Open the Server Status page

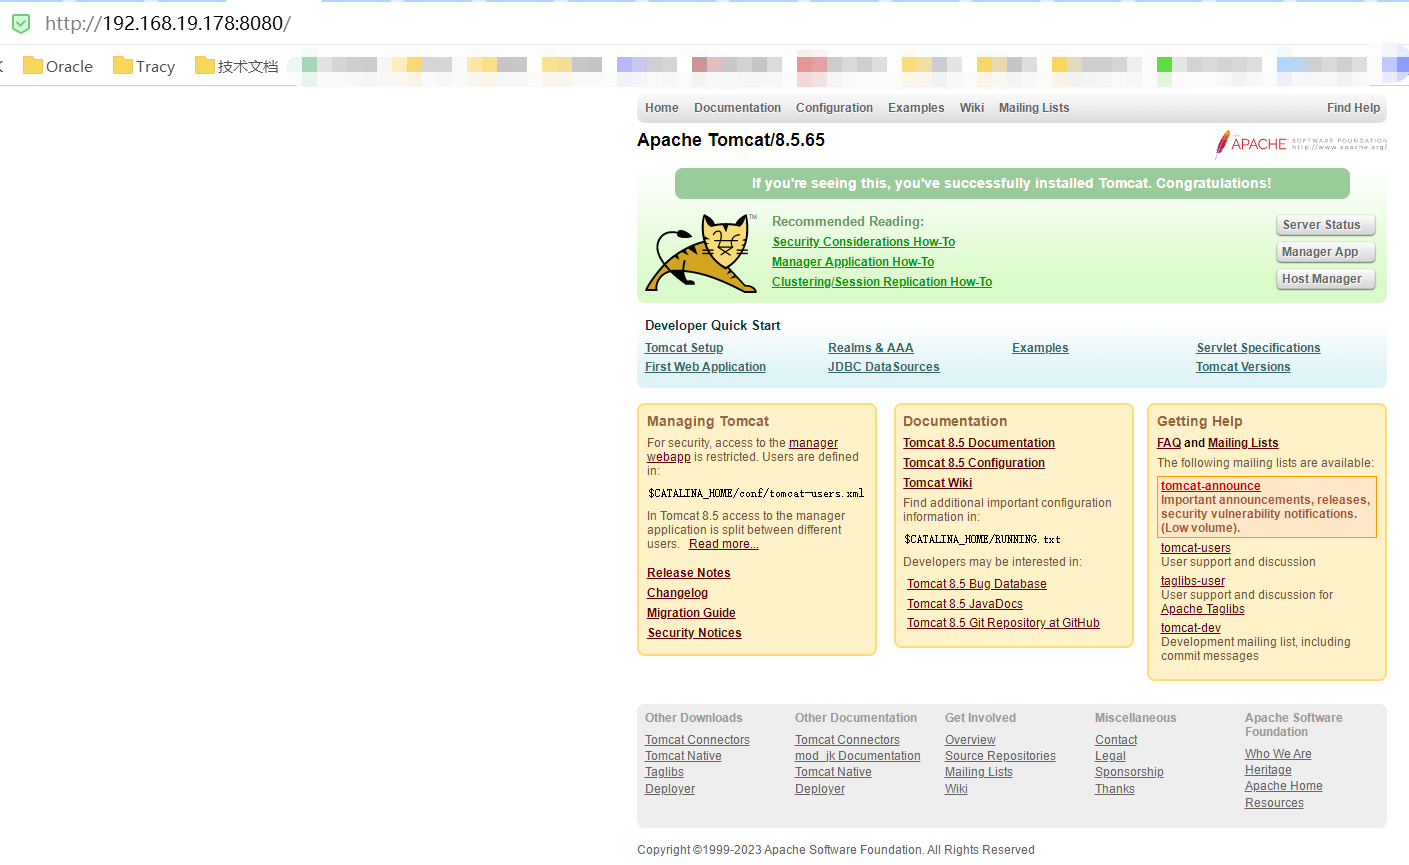click(1326, 224)
